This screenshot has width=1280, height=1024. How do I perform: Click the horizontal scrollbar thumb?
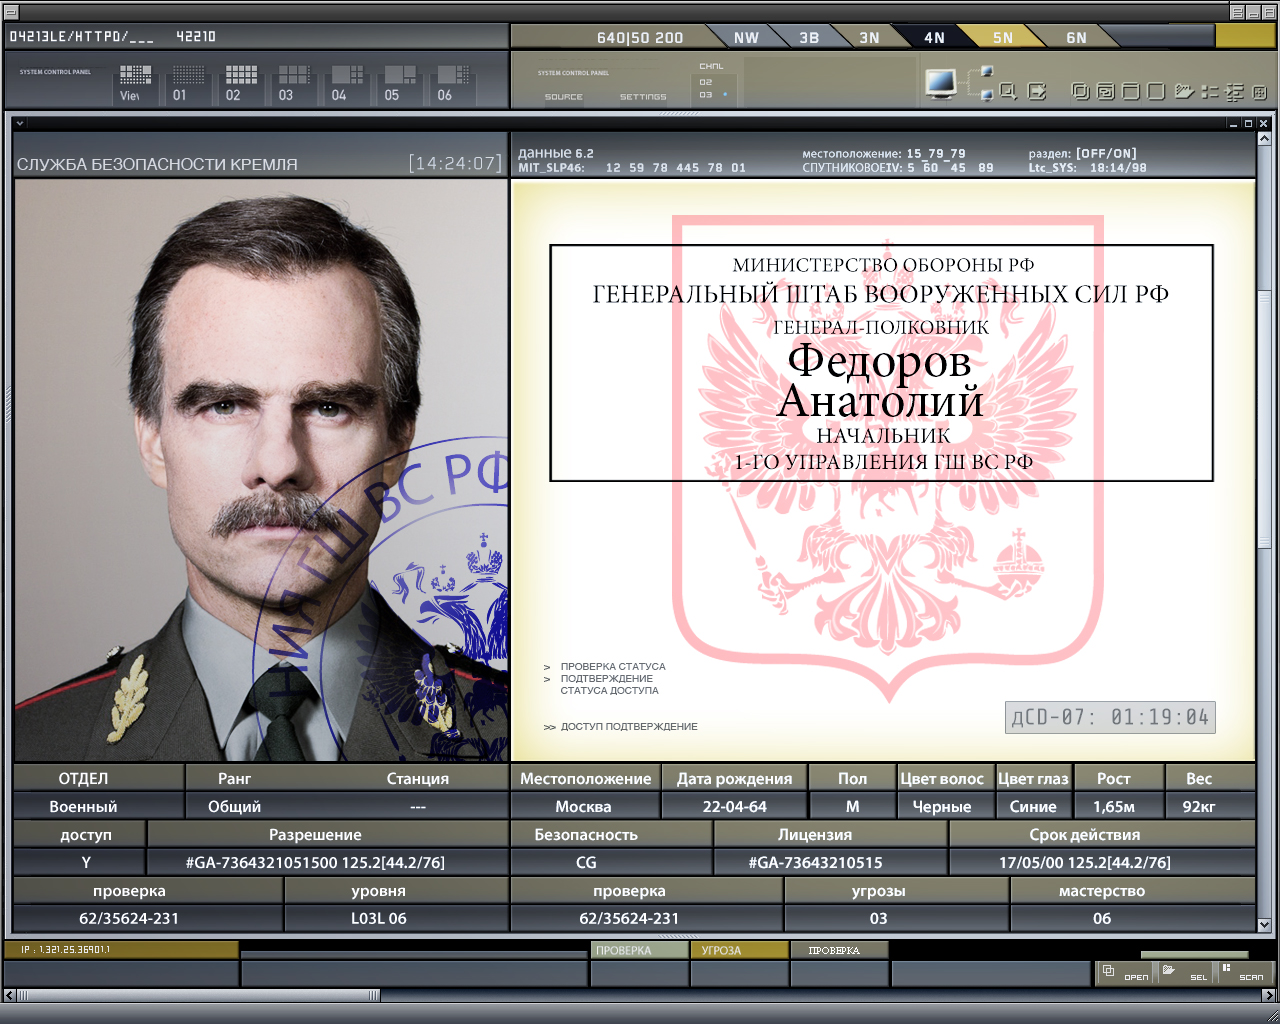[x=199, y=995]
